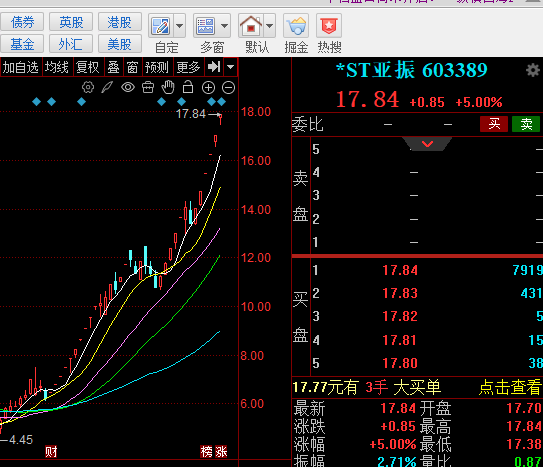543x467 pixels.
Task: Click buy-1 price 17.84 row
Action: point(418,270)
